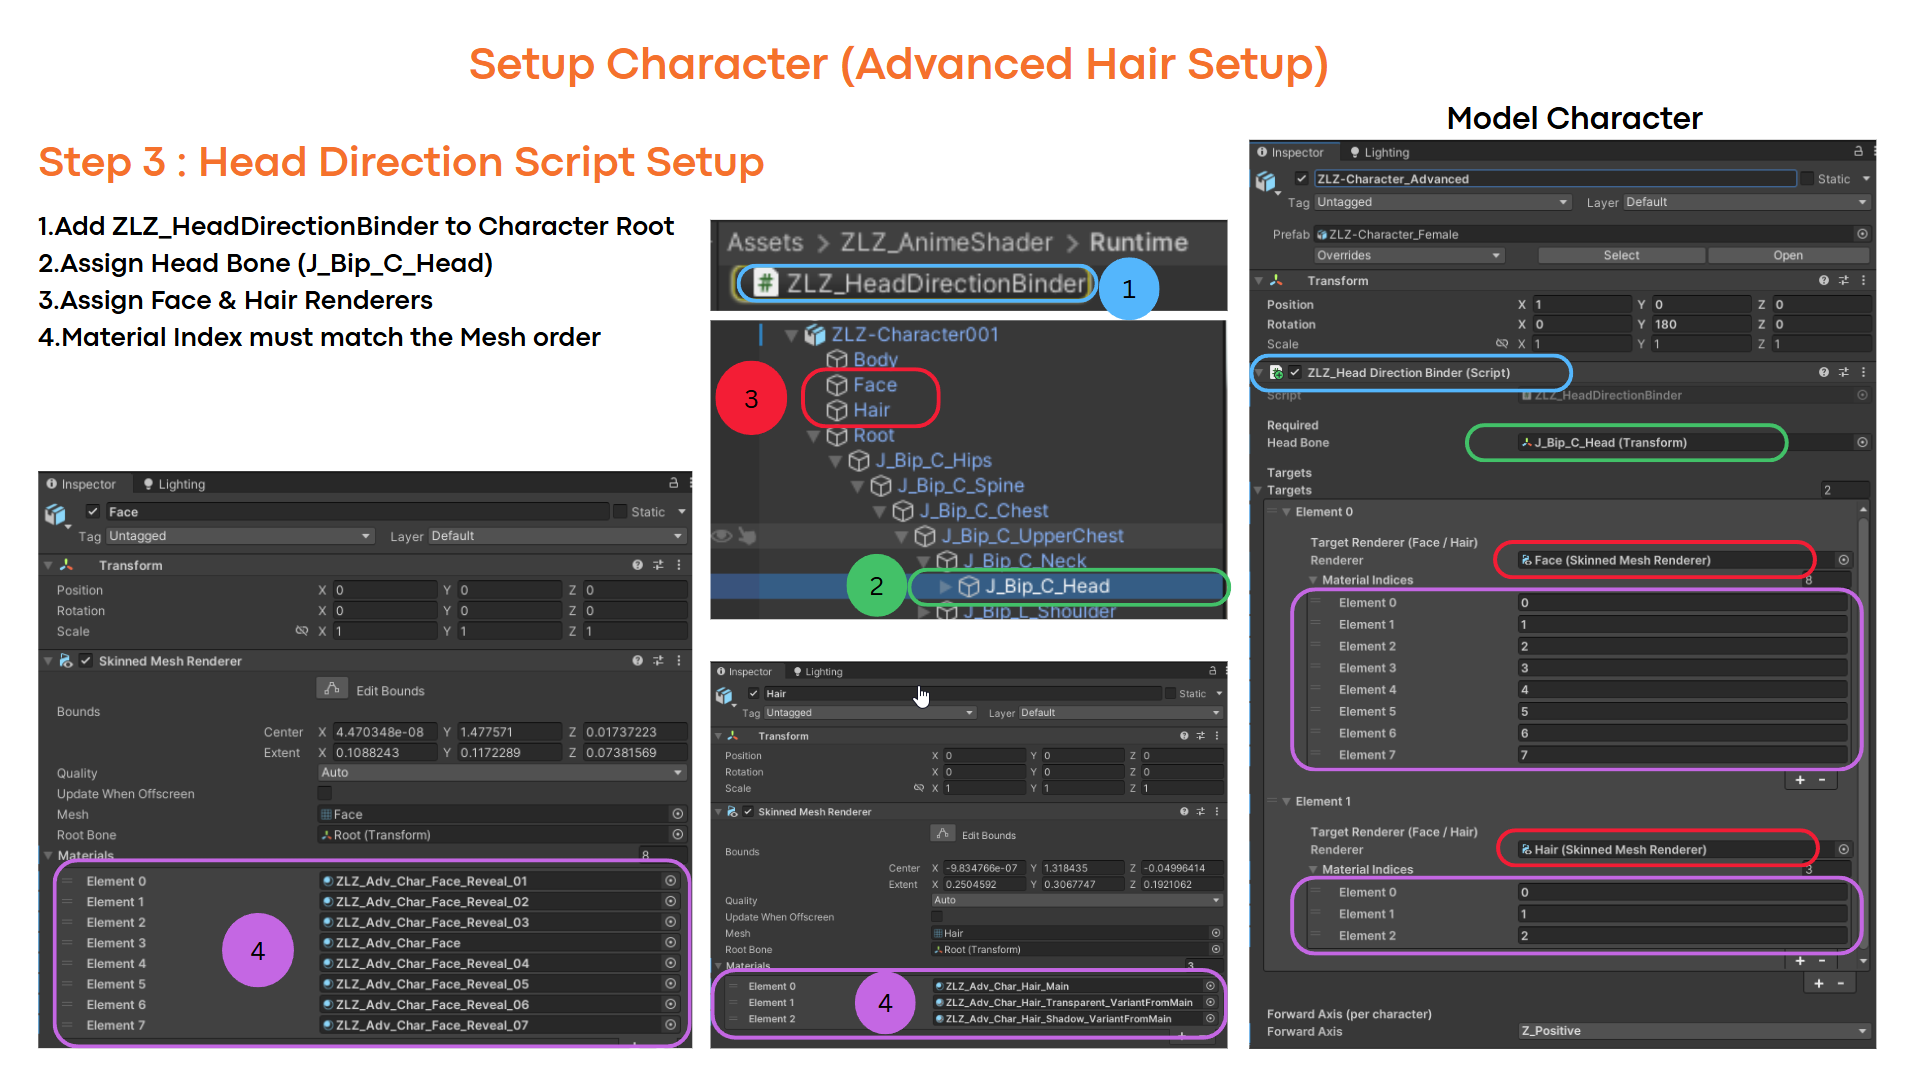Open the help icon on the Transform component
Viewport: 1919px width, 1079px height.
(638, 565)
